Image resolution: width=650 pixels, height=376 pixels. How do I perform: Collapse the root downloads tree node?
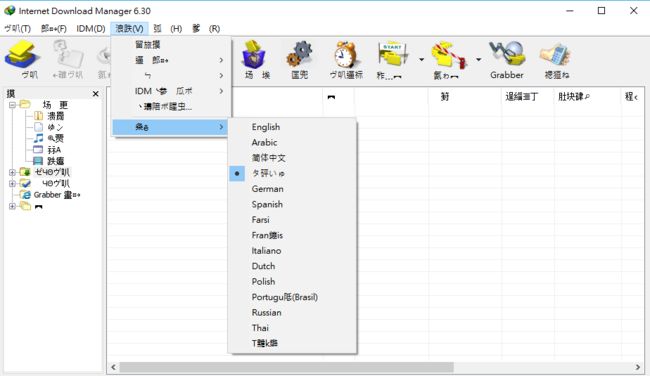coord(12,105)
